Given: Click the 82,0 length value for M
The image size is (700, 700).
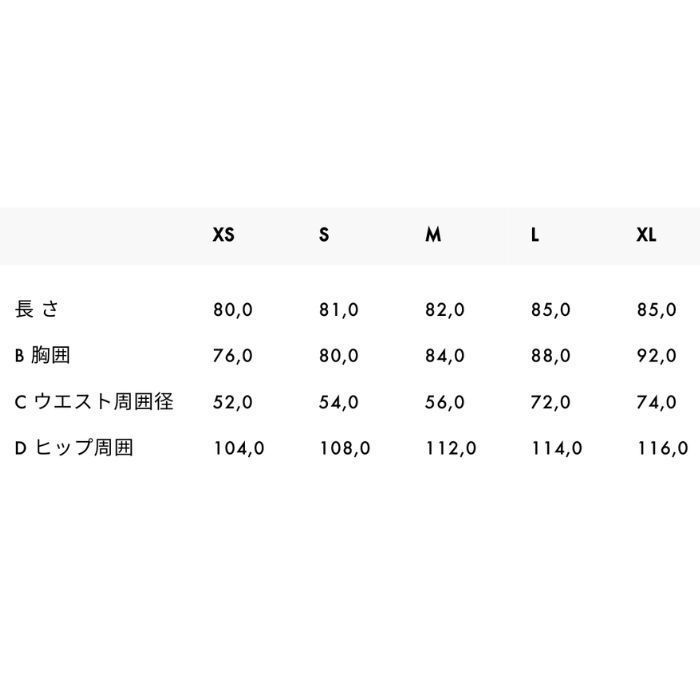Looking at the screenshot, I should coord(445,310).
